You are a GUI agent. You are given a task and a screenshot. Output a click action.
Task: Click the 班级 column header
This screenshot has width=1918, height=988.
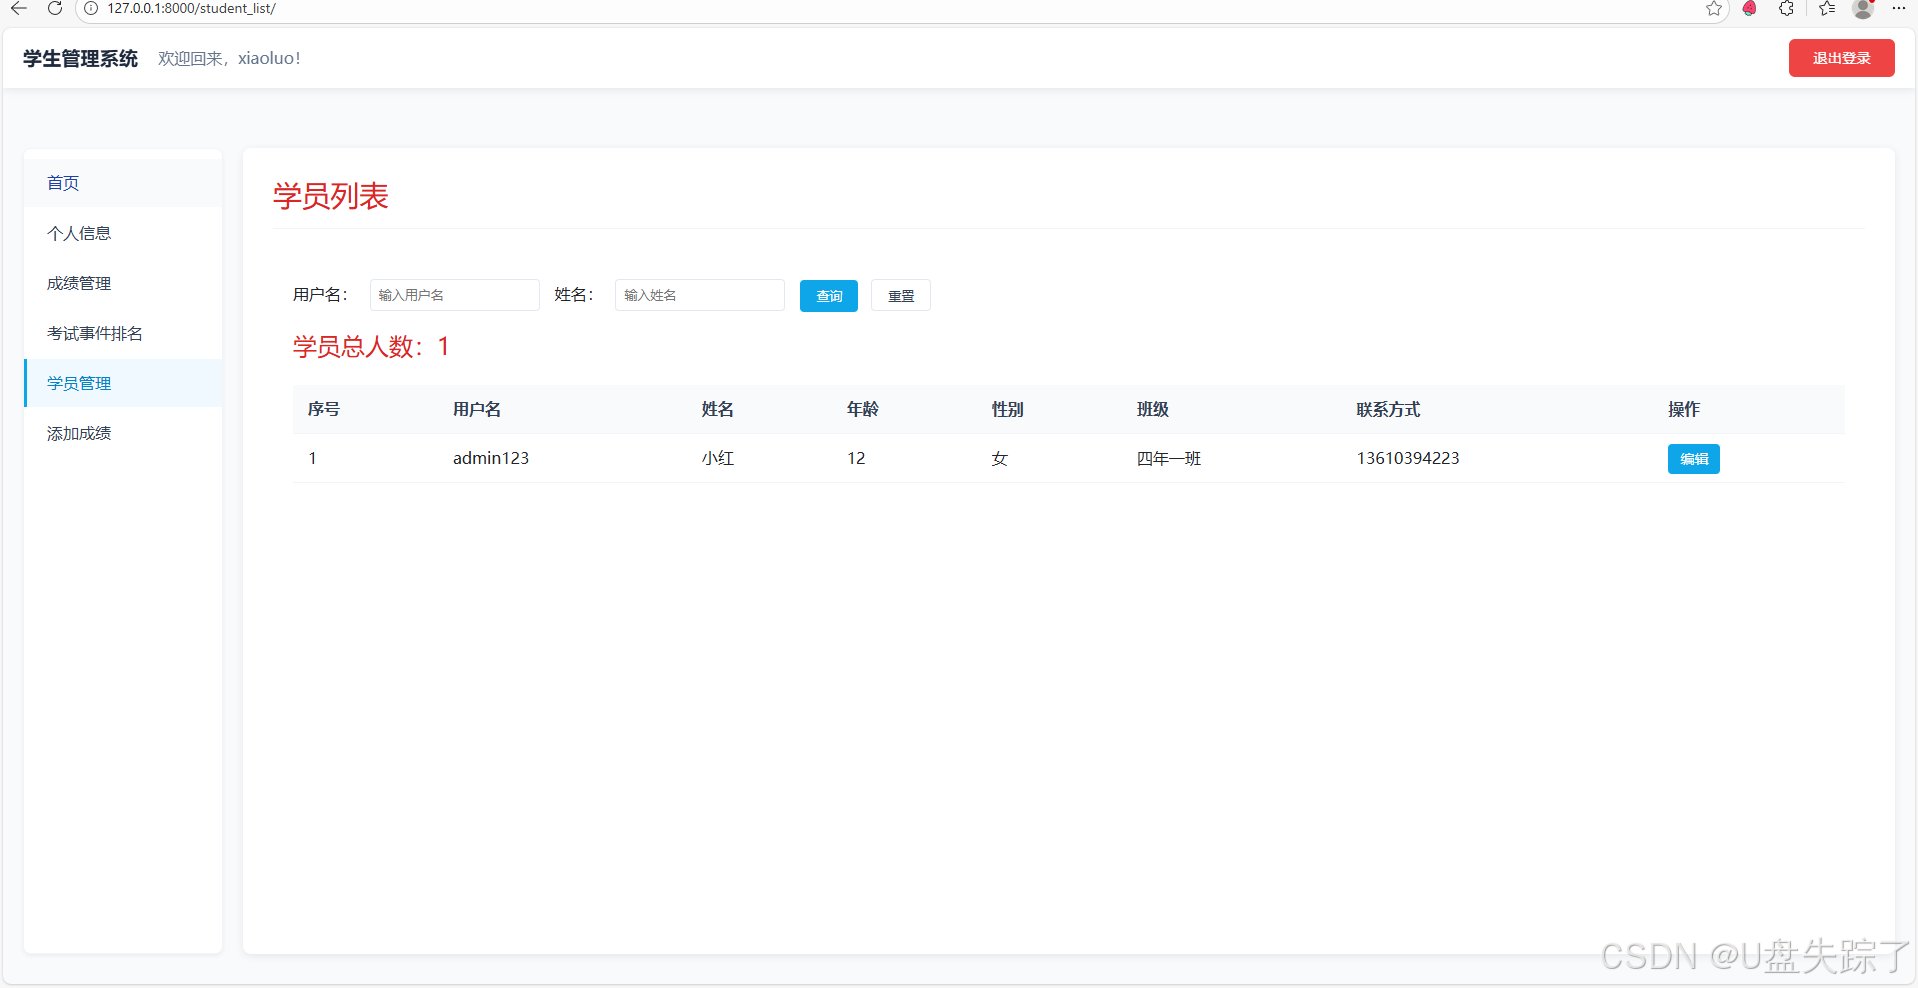[1153, 409]
